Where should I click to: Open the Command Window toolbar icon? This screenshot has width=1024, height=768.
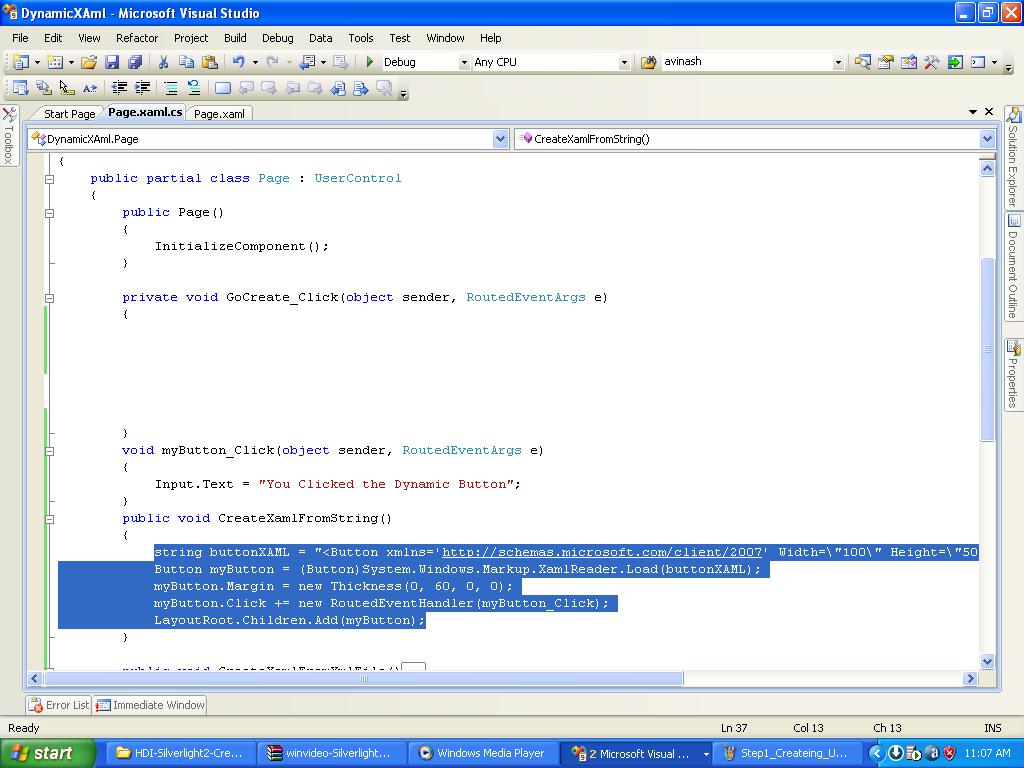pyautogui.click(x=978, y=62)
